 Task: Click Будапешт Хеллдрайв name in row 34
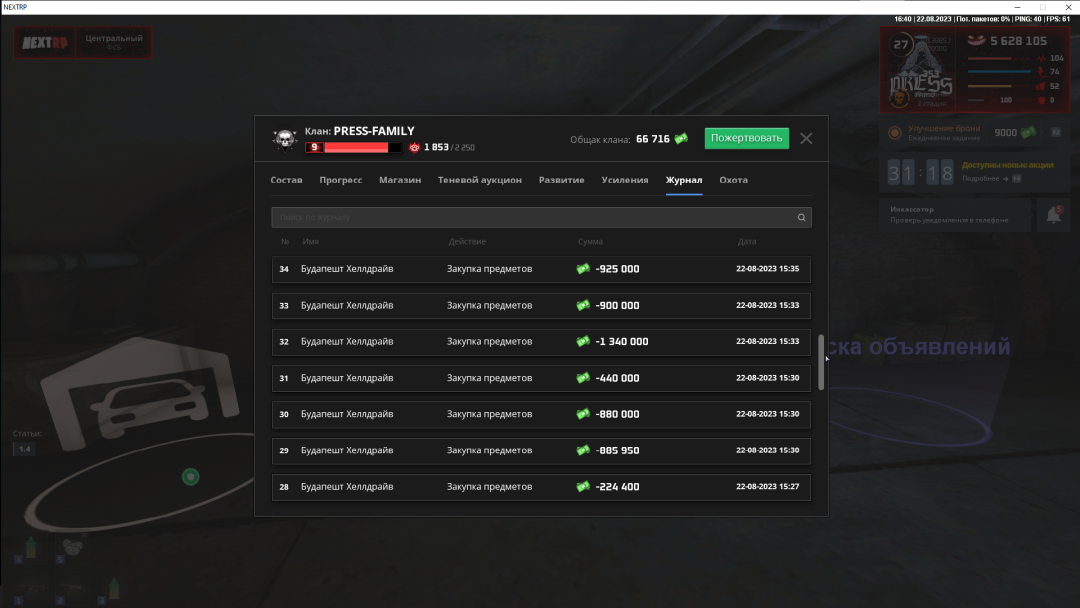[x=347, y=269]
